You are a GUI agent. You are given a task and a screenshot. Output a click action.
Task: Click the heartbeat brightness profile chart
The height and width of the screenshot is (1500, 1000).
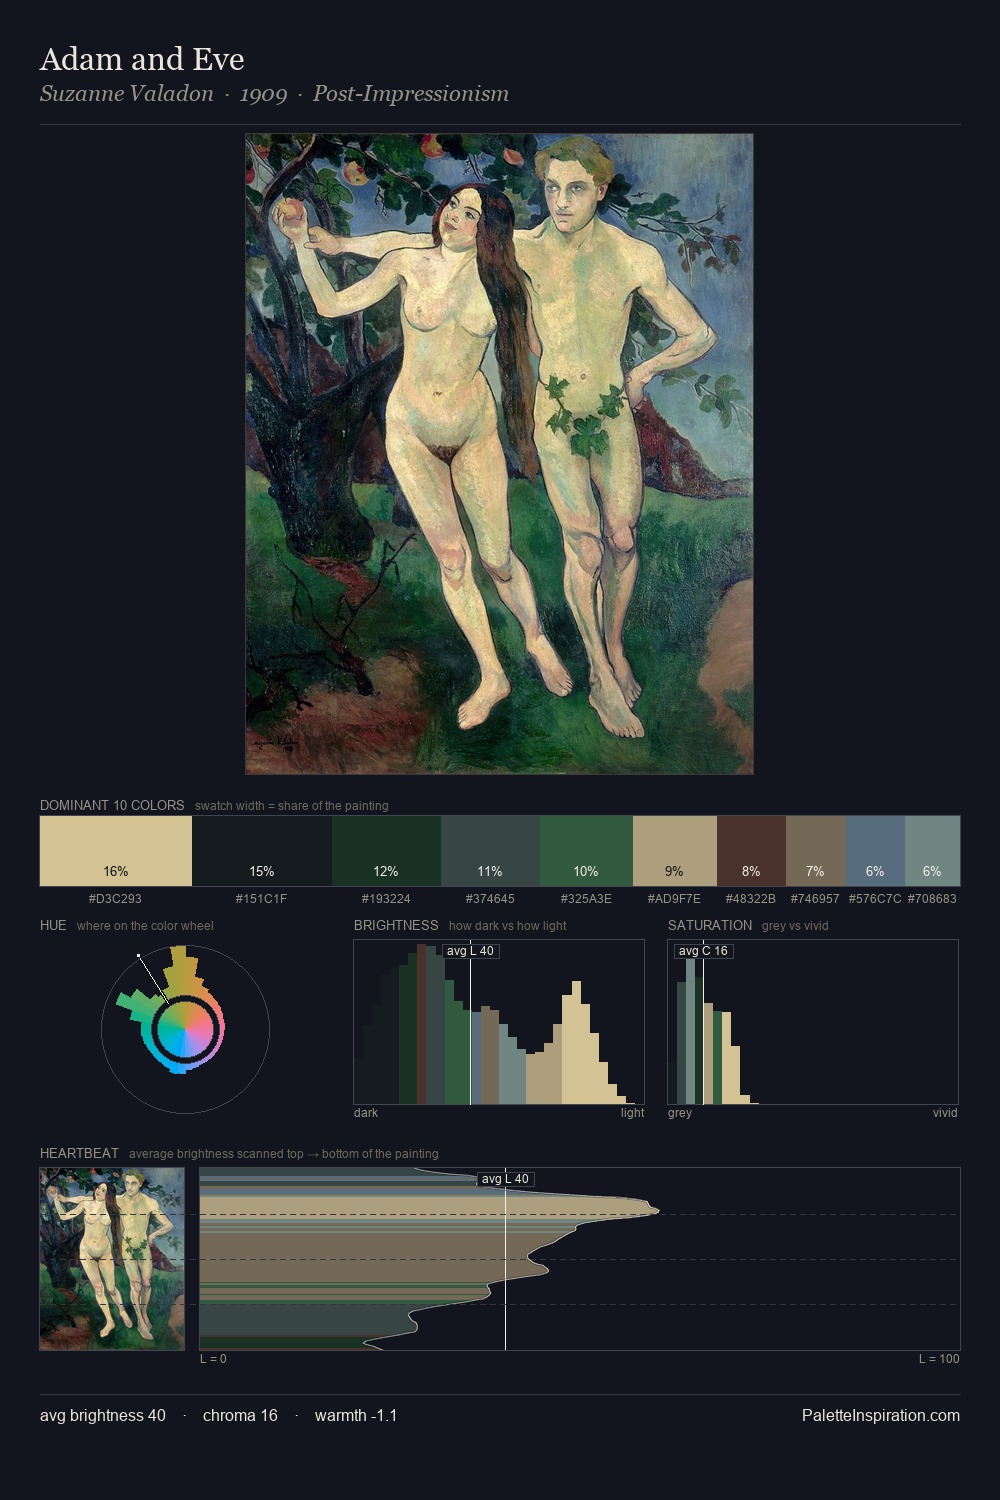point(580,1259)
